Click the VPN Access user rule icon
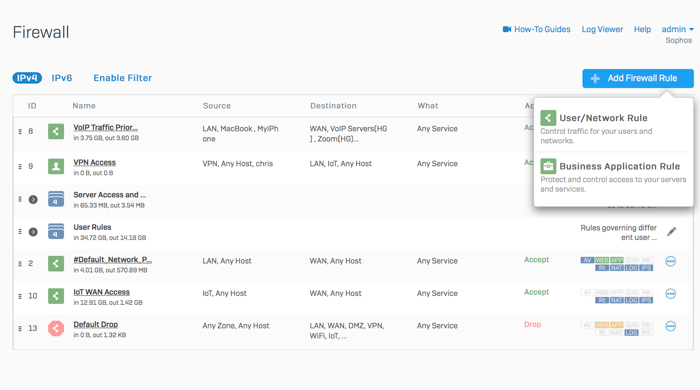Viewport: 700px width, 390px height. (x=56, y=166)
